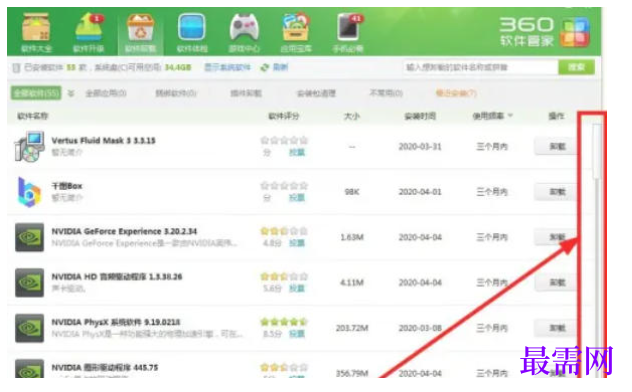Click the vertical scrollbar thumb of the list
This screenshot has height=392, width=632.
pyautogui.click(x=597, y=152)
